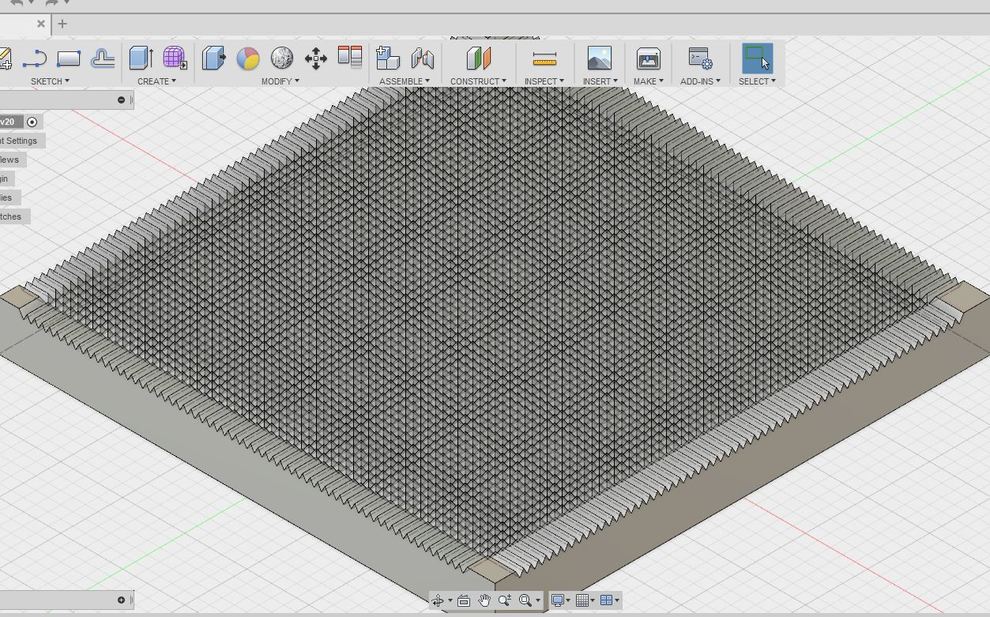Click the Bodies browser row
This screenshot has height=617, width=990.
[9, 198]
